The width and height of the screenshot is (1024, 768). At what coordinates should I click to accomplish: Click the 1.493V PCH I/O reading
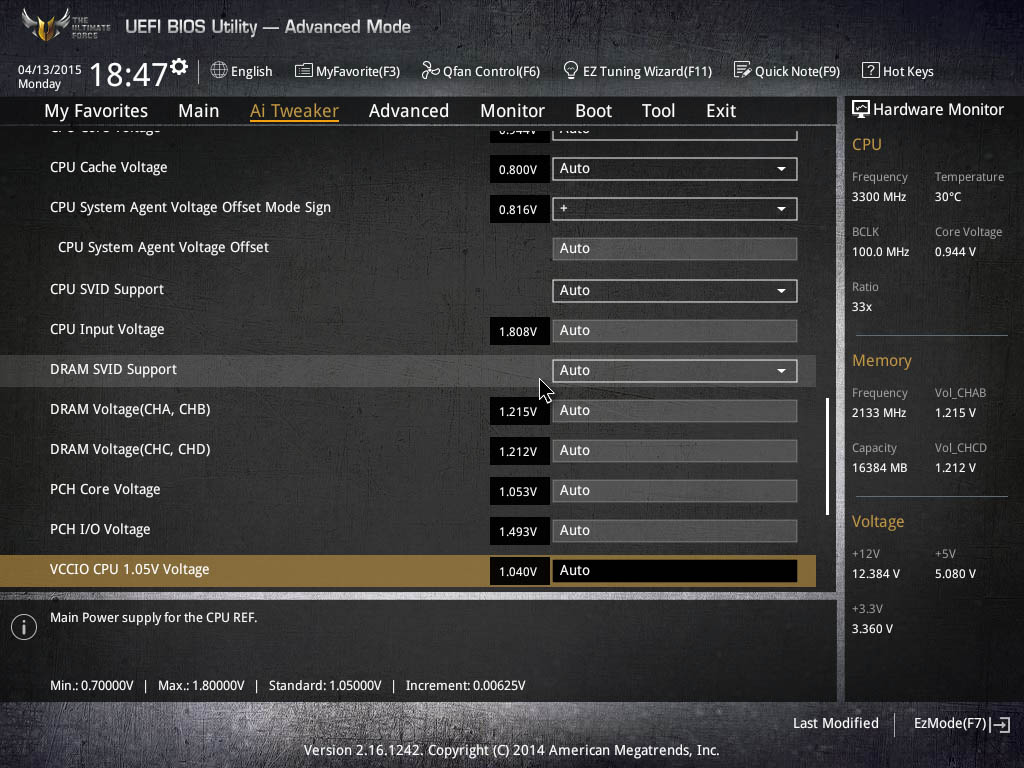[519, 532]
